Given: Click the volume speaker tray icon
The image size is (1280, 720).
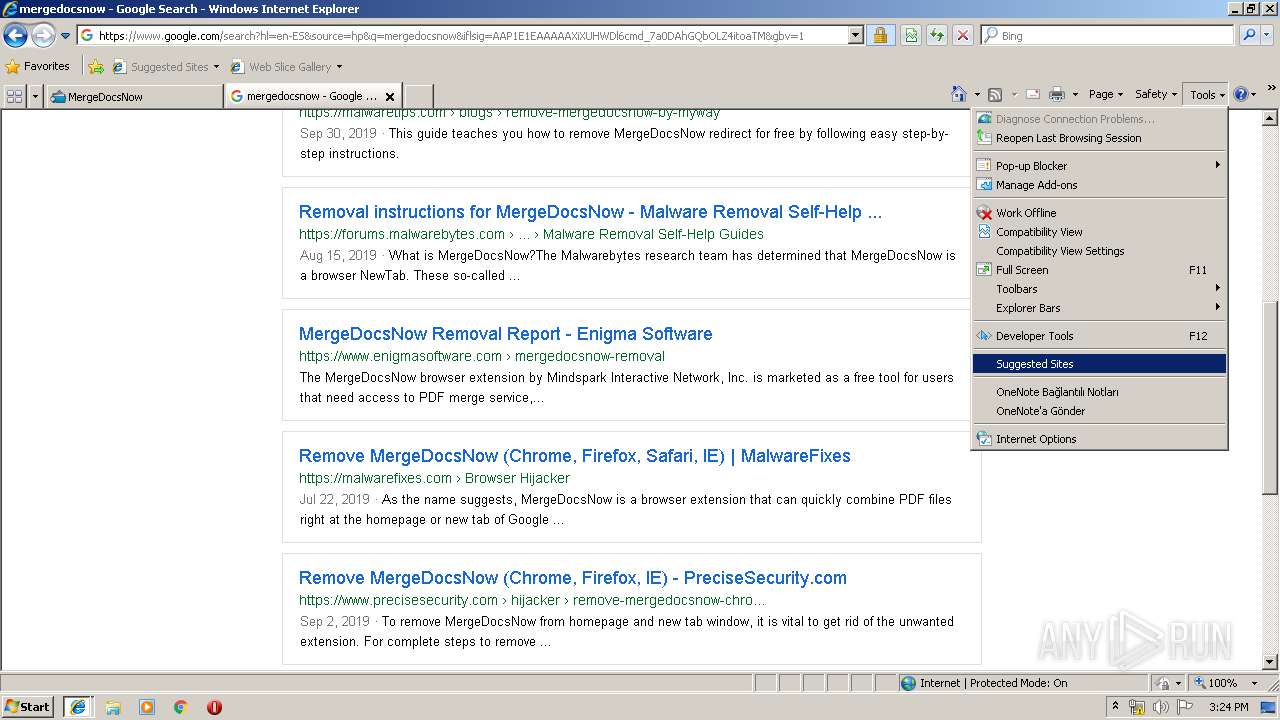Looking at the screenshot, I should 1161,707.
